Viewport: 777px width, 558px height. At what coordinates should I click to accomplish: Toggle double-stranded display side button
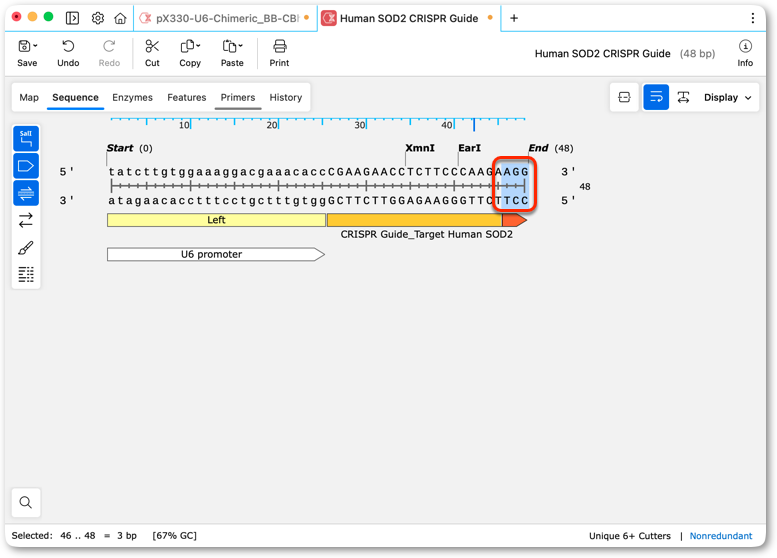tap(26, 193)
